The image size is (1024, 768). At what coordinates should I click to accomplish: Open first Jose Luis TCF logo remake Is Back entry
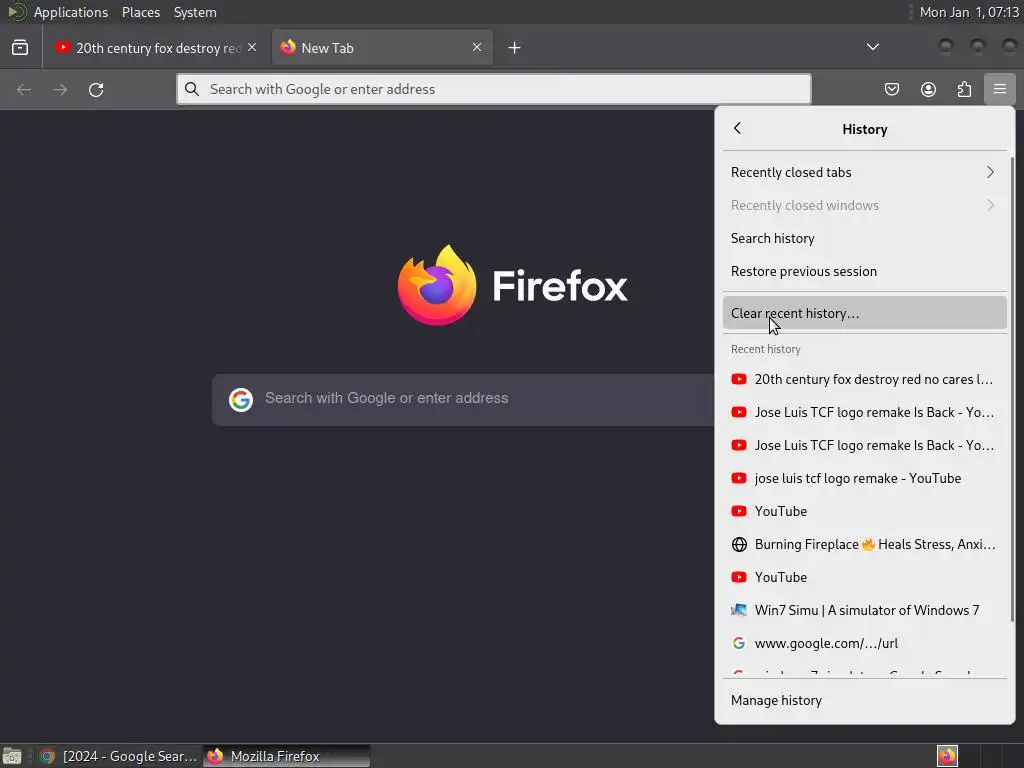coord(865,412)
